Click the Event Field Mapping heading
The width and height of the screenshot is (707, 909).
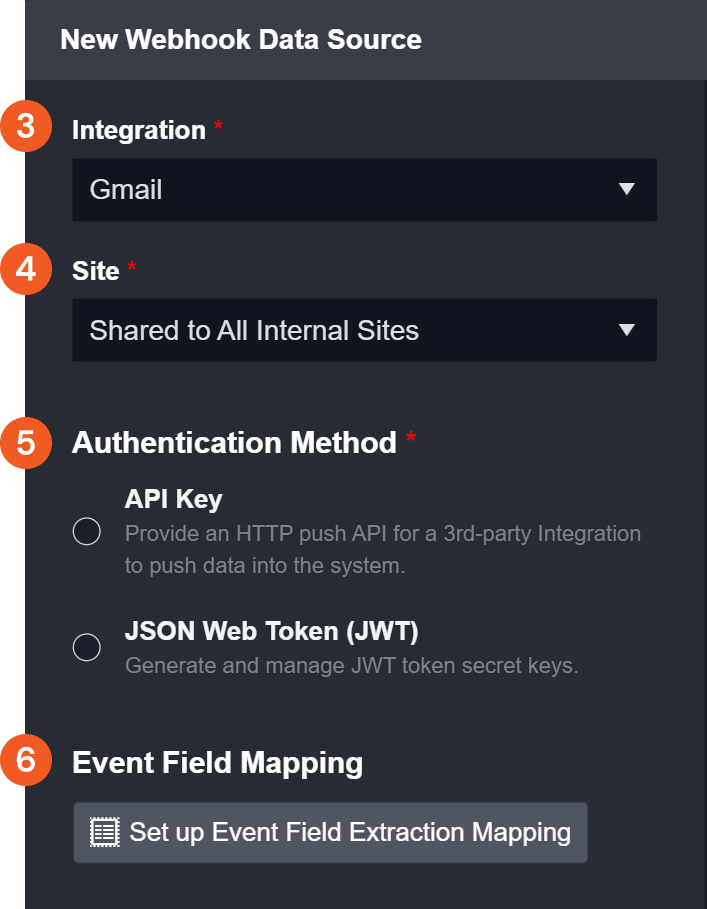pos(217,763)
